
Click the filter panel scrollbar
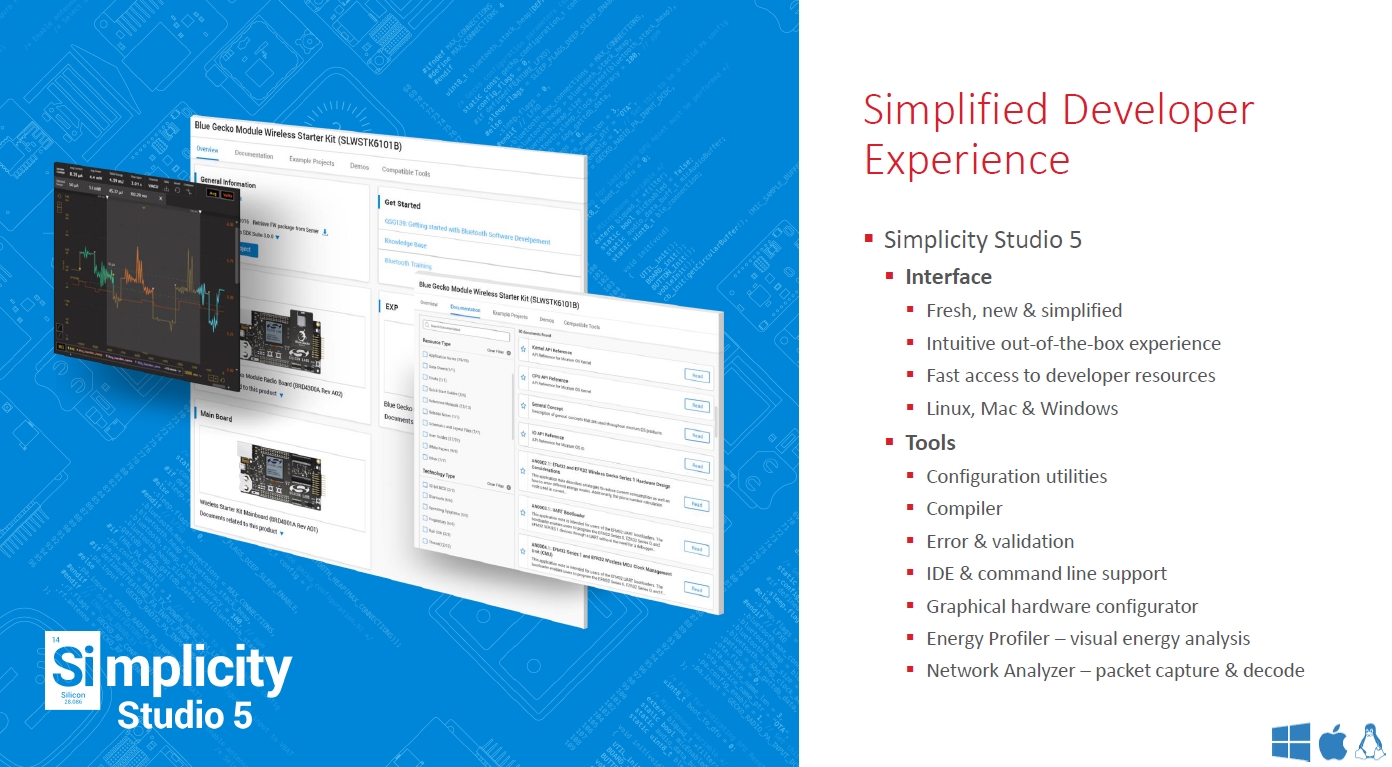[513, 405]
